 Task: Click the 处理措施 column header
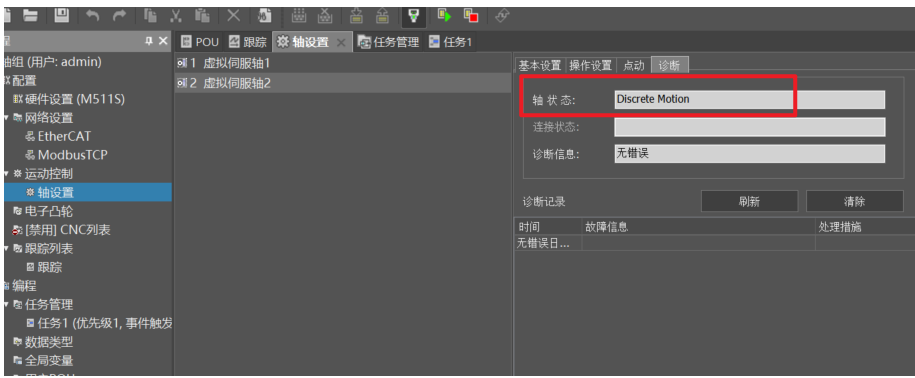click(865, 227)
